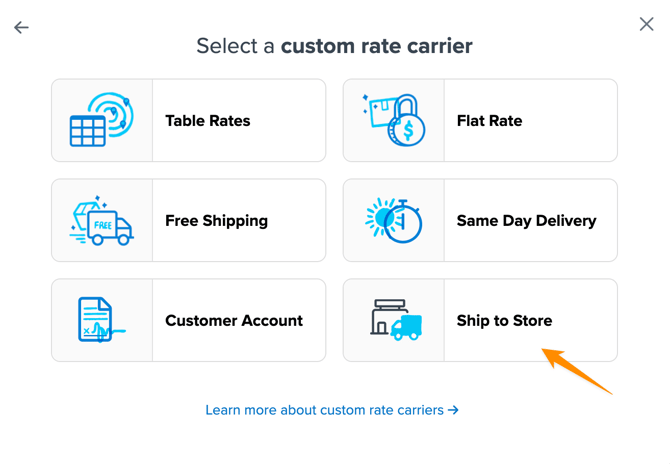Pick the Free Shipping label
The height and width of the screenshot is (464, 670).
(x=216, y=221)
